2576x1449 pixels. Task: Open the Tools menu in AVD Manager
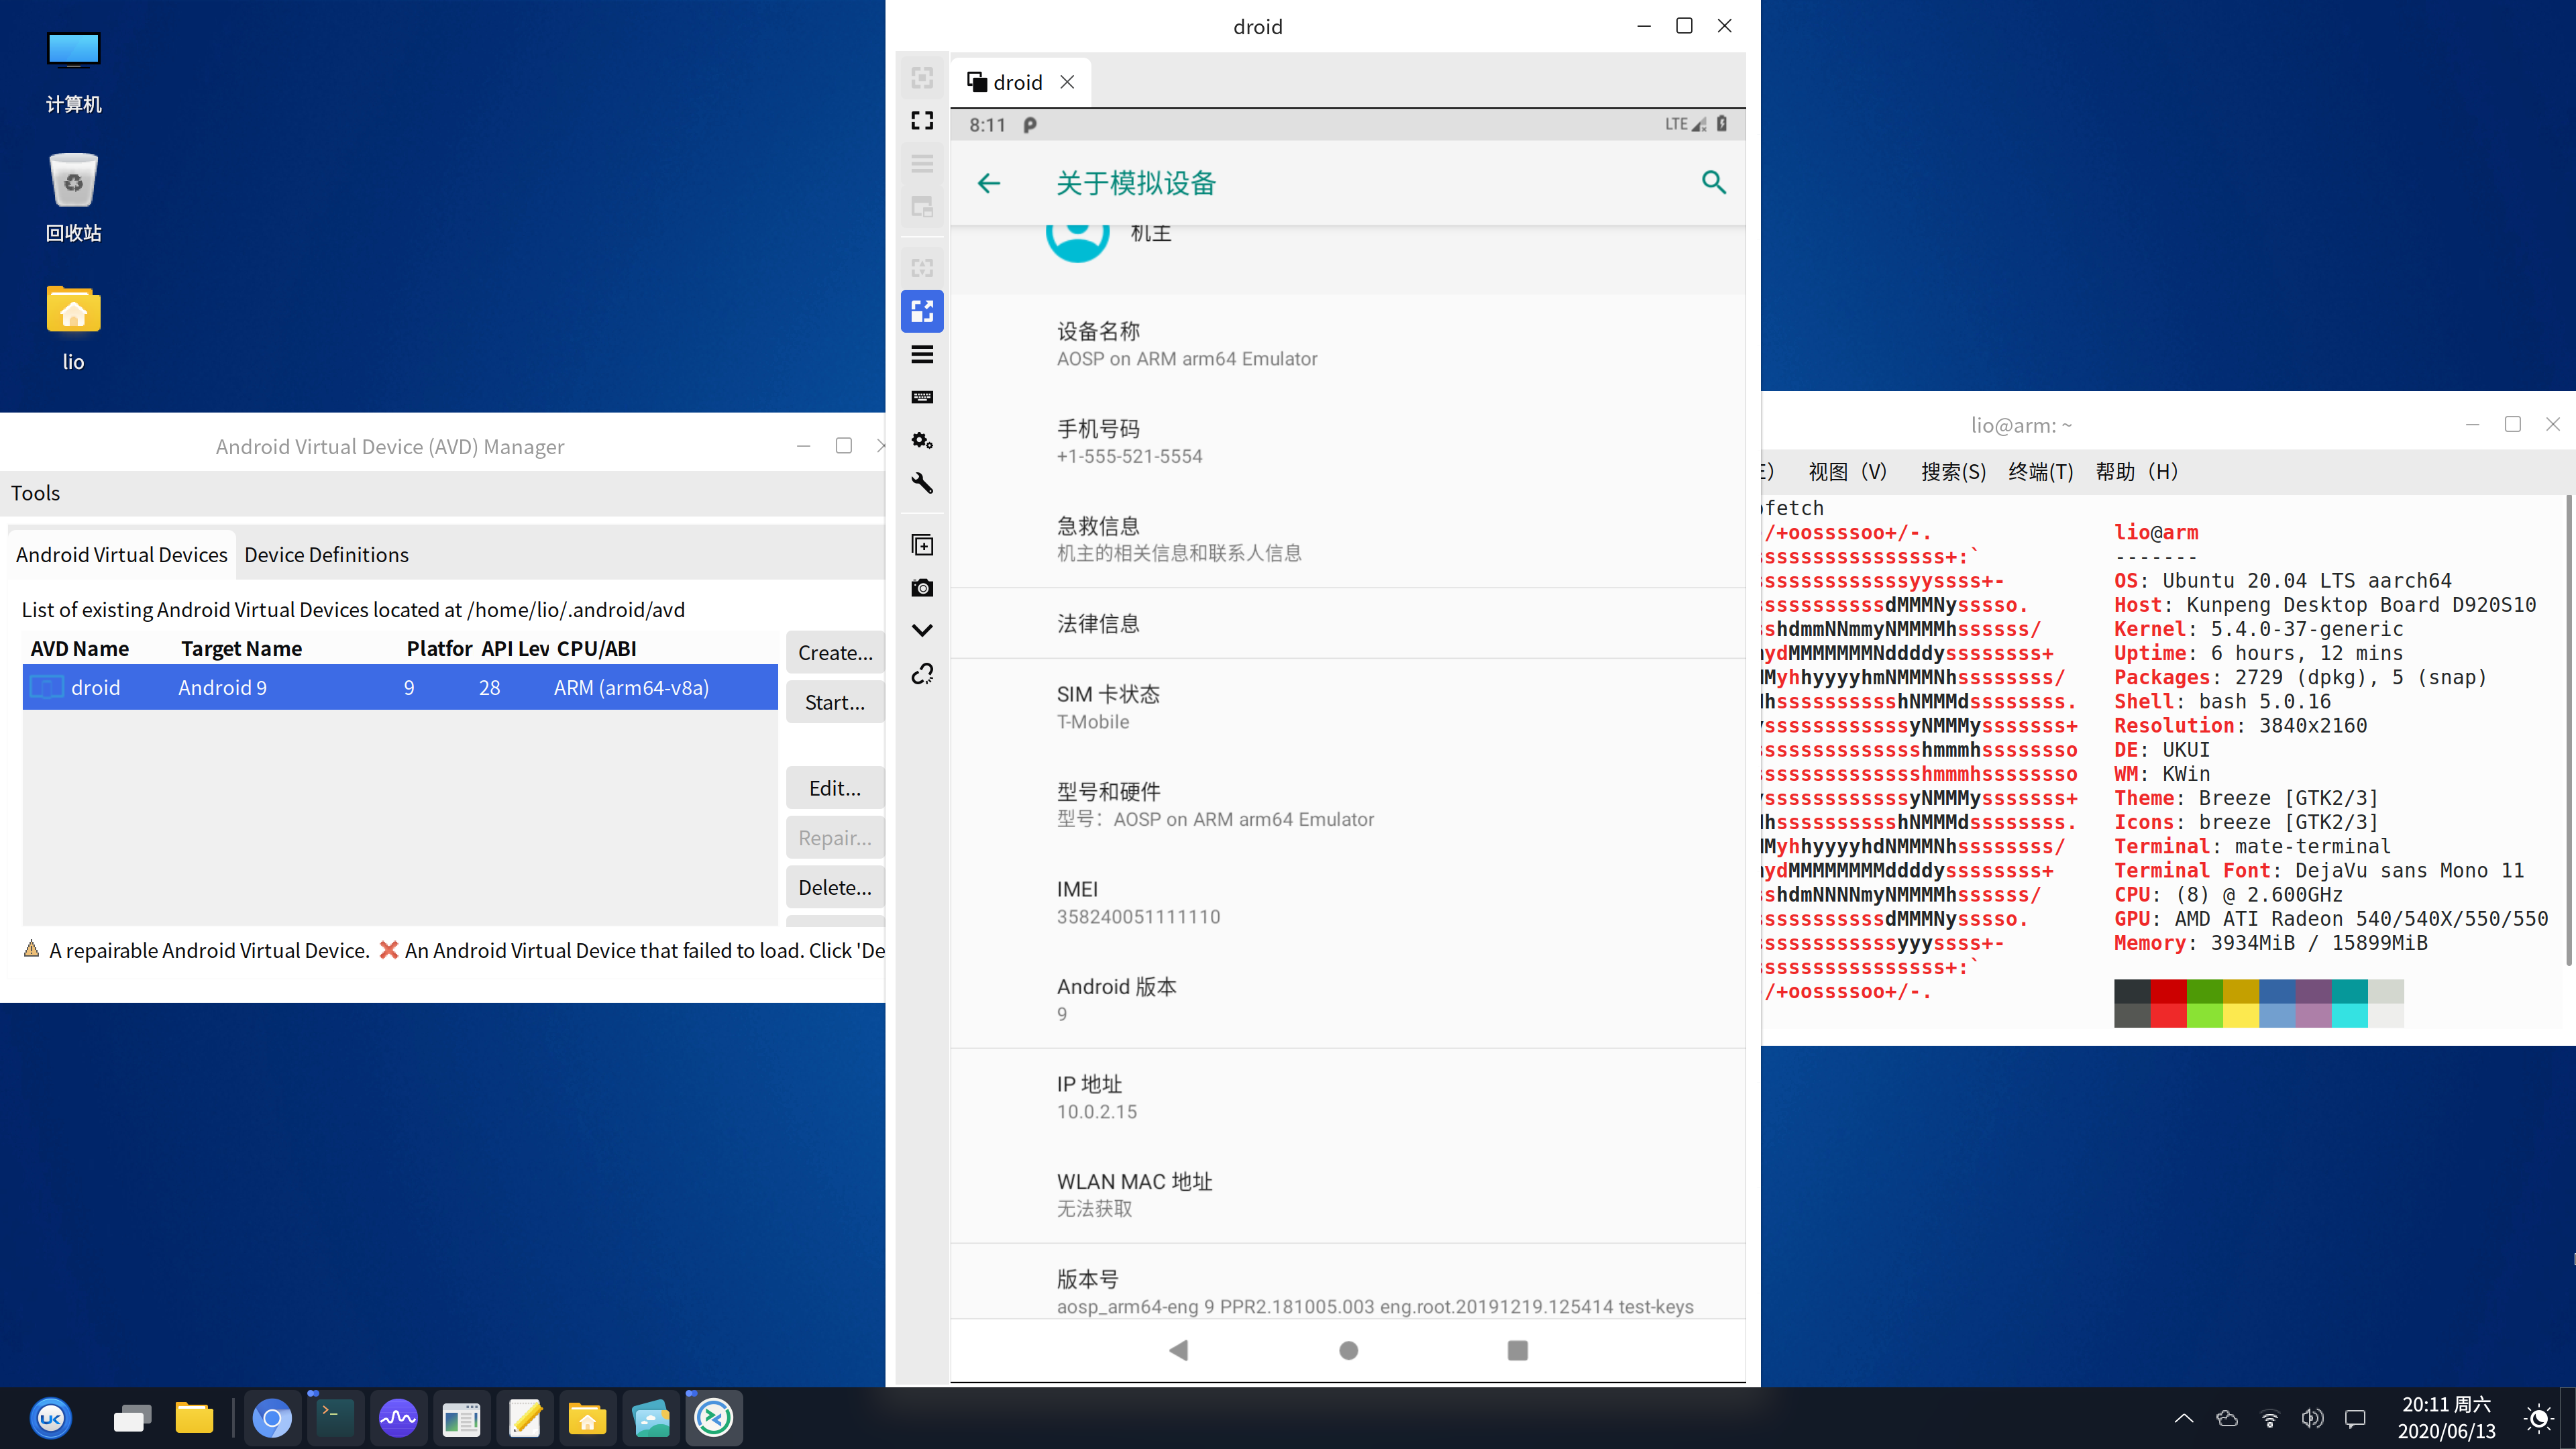(x=36, y=493)
